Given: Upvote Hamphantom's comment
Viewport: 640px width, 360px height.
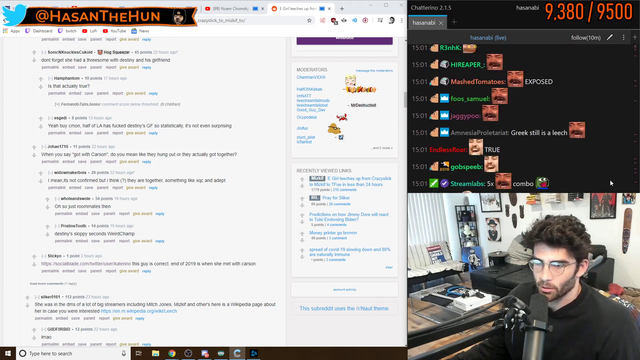Looking at the screenshot, I should pos(41,78).
